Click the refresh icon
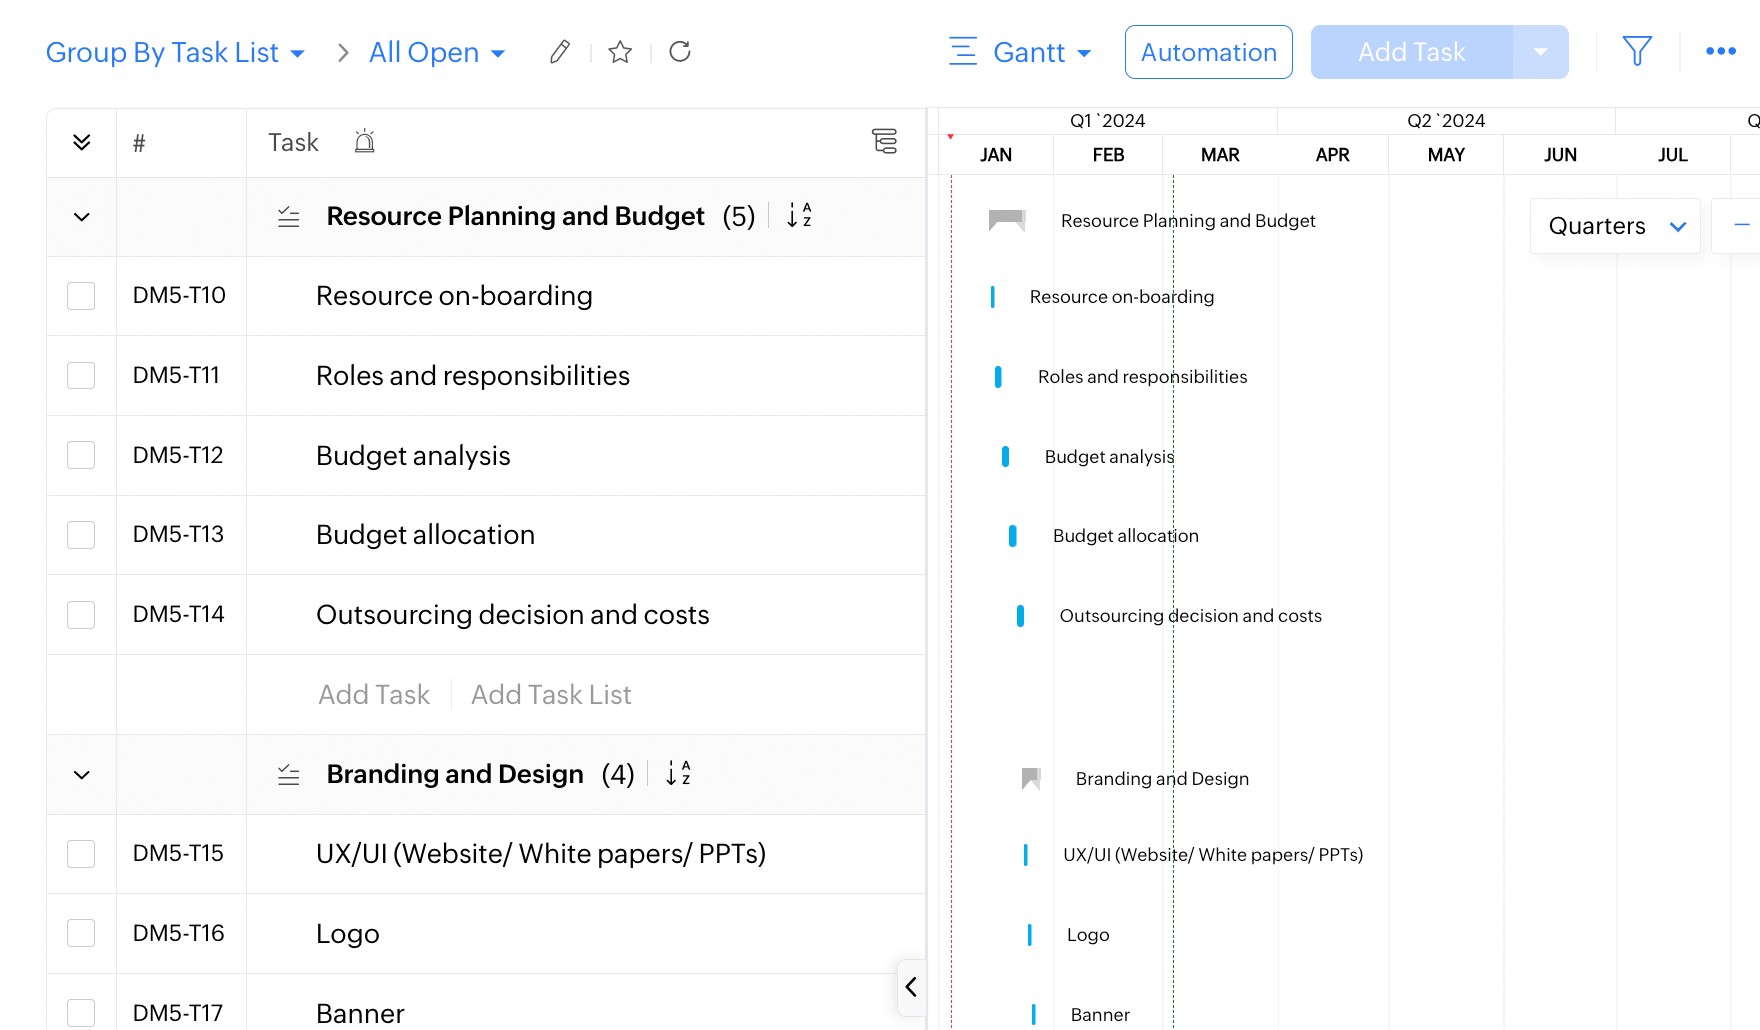The height and width of the screenshot is (1030, 1760). [680, 52]
